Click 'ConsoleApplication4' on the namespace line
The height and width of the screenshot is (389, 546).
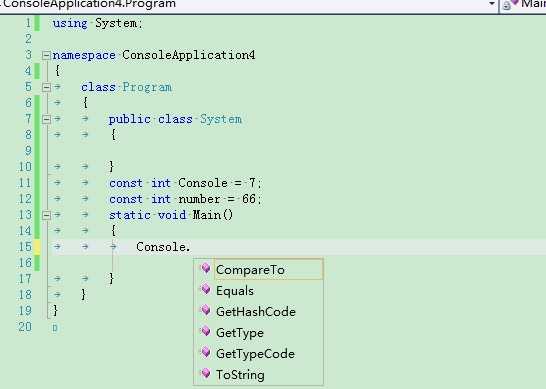tap(189, 55)
